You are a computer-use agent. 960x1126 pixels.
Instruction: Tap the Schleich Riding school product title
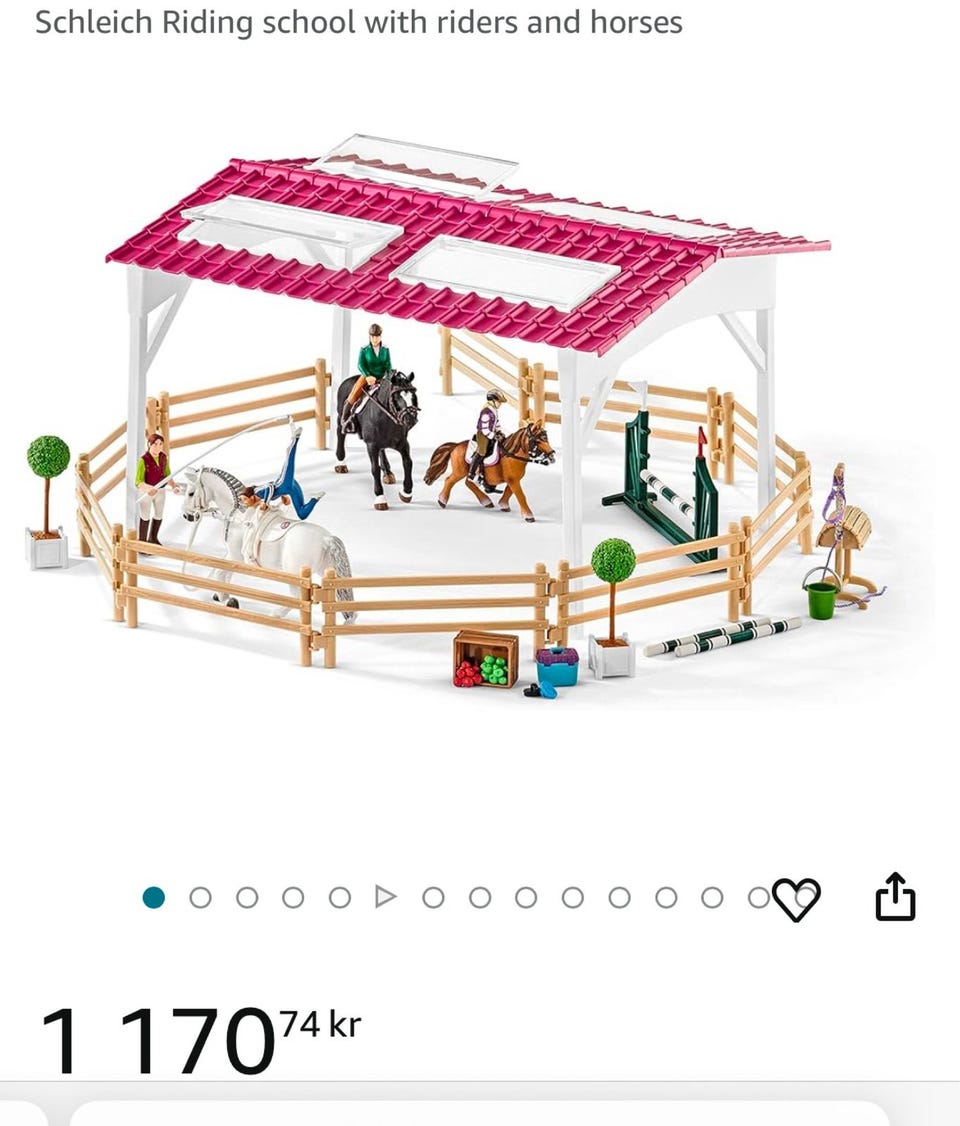[358, 22]
